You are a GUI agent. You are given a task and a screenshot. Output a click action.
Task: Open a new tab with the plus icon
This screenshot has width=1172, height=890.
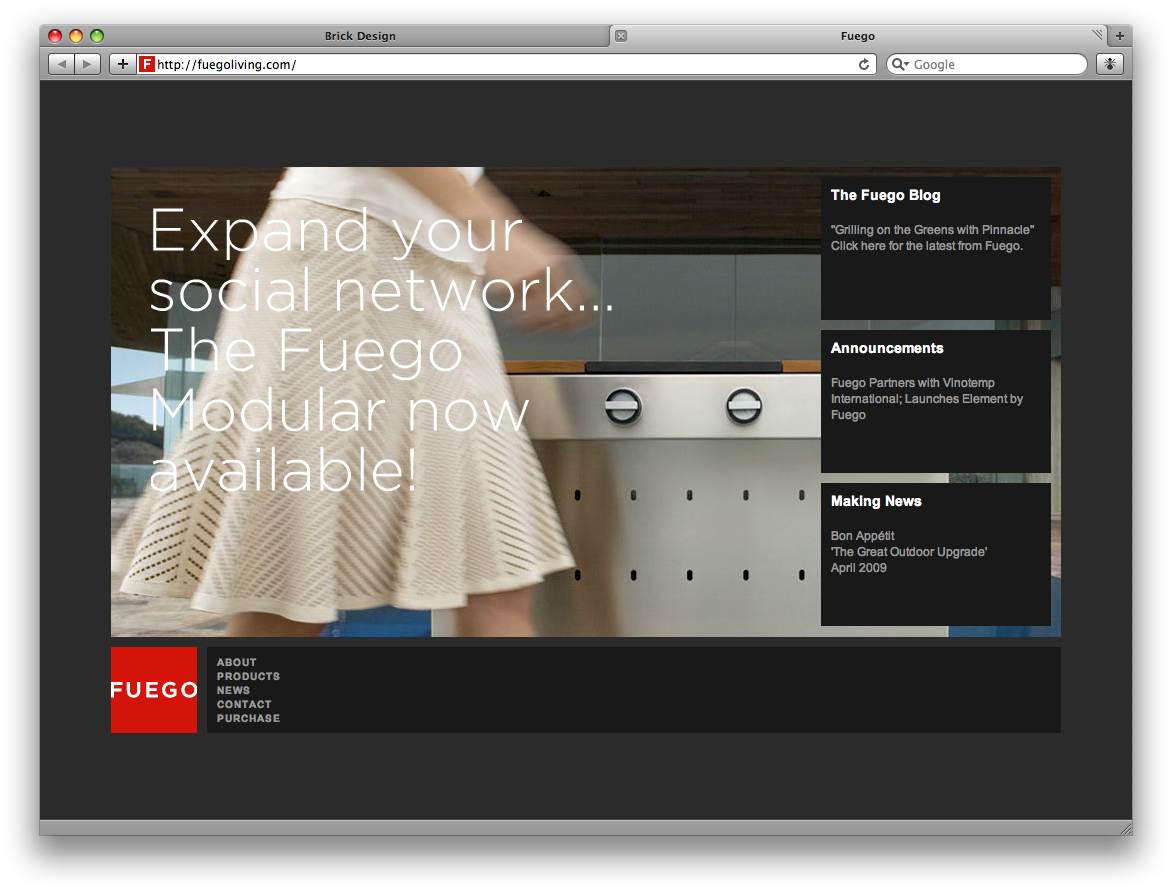click(1120, 36)
